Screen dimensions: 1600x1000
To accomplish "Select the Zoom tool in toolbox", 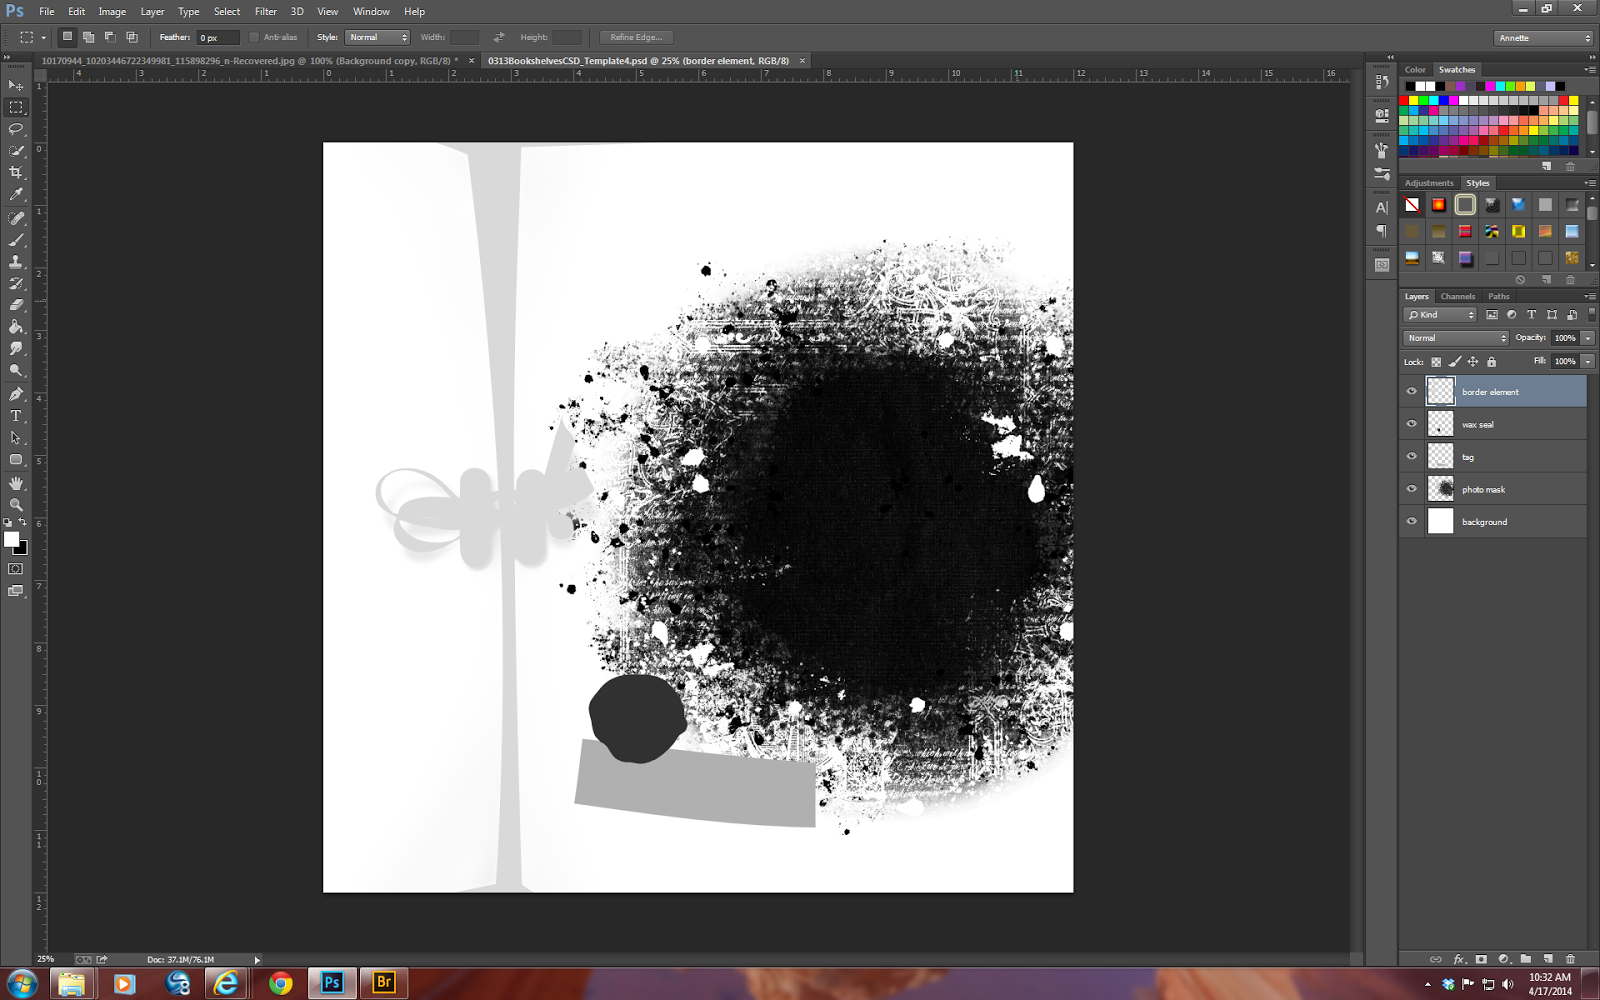I will click(x=16, y=504).
